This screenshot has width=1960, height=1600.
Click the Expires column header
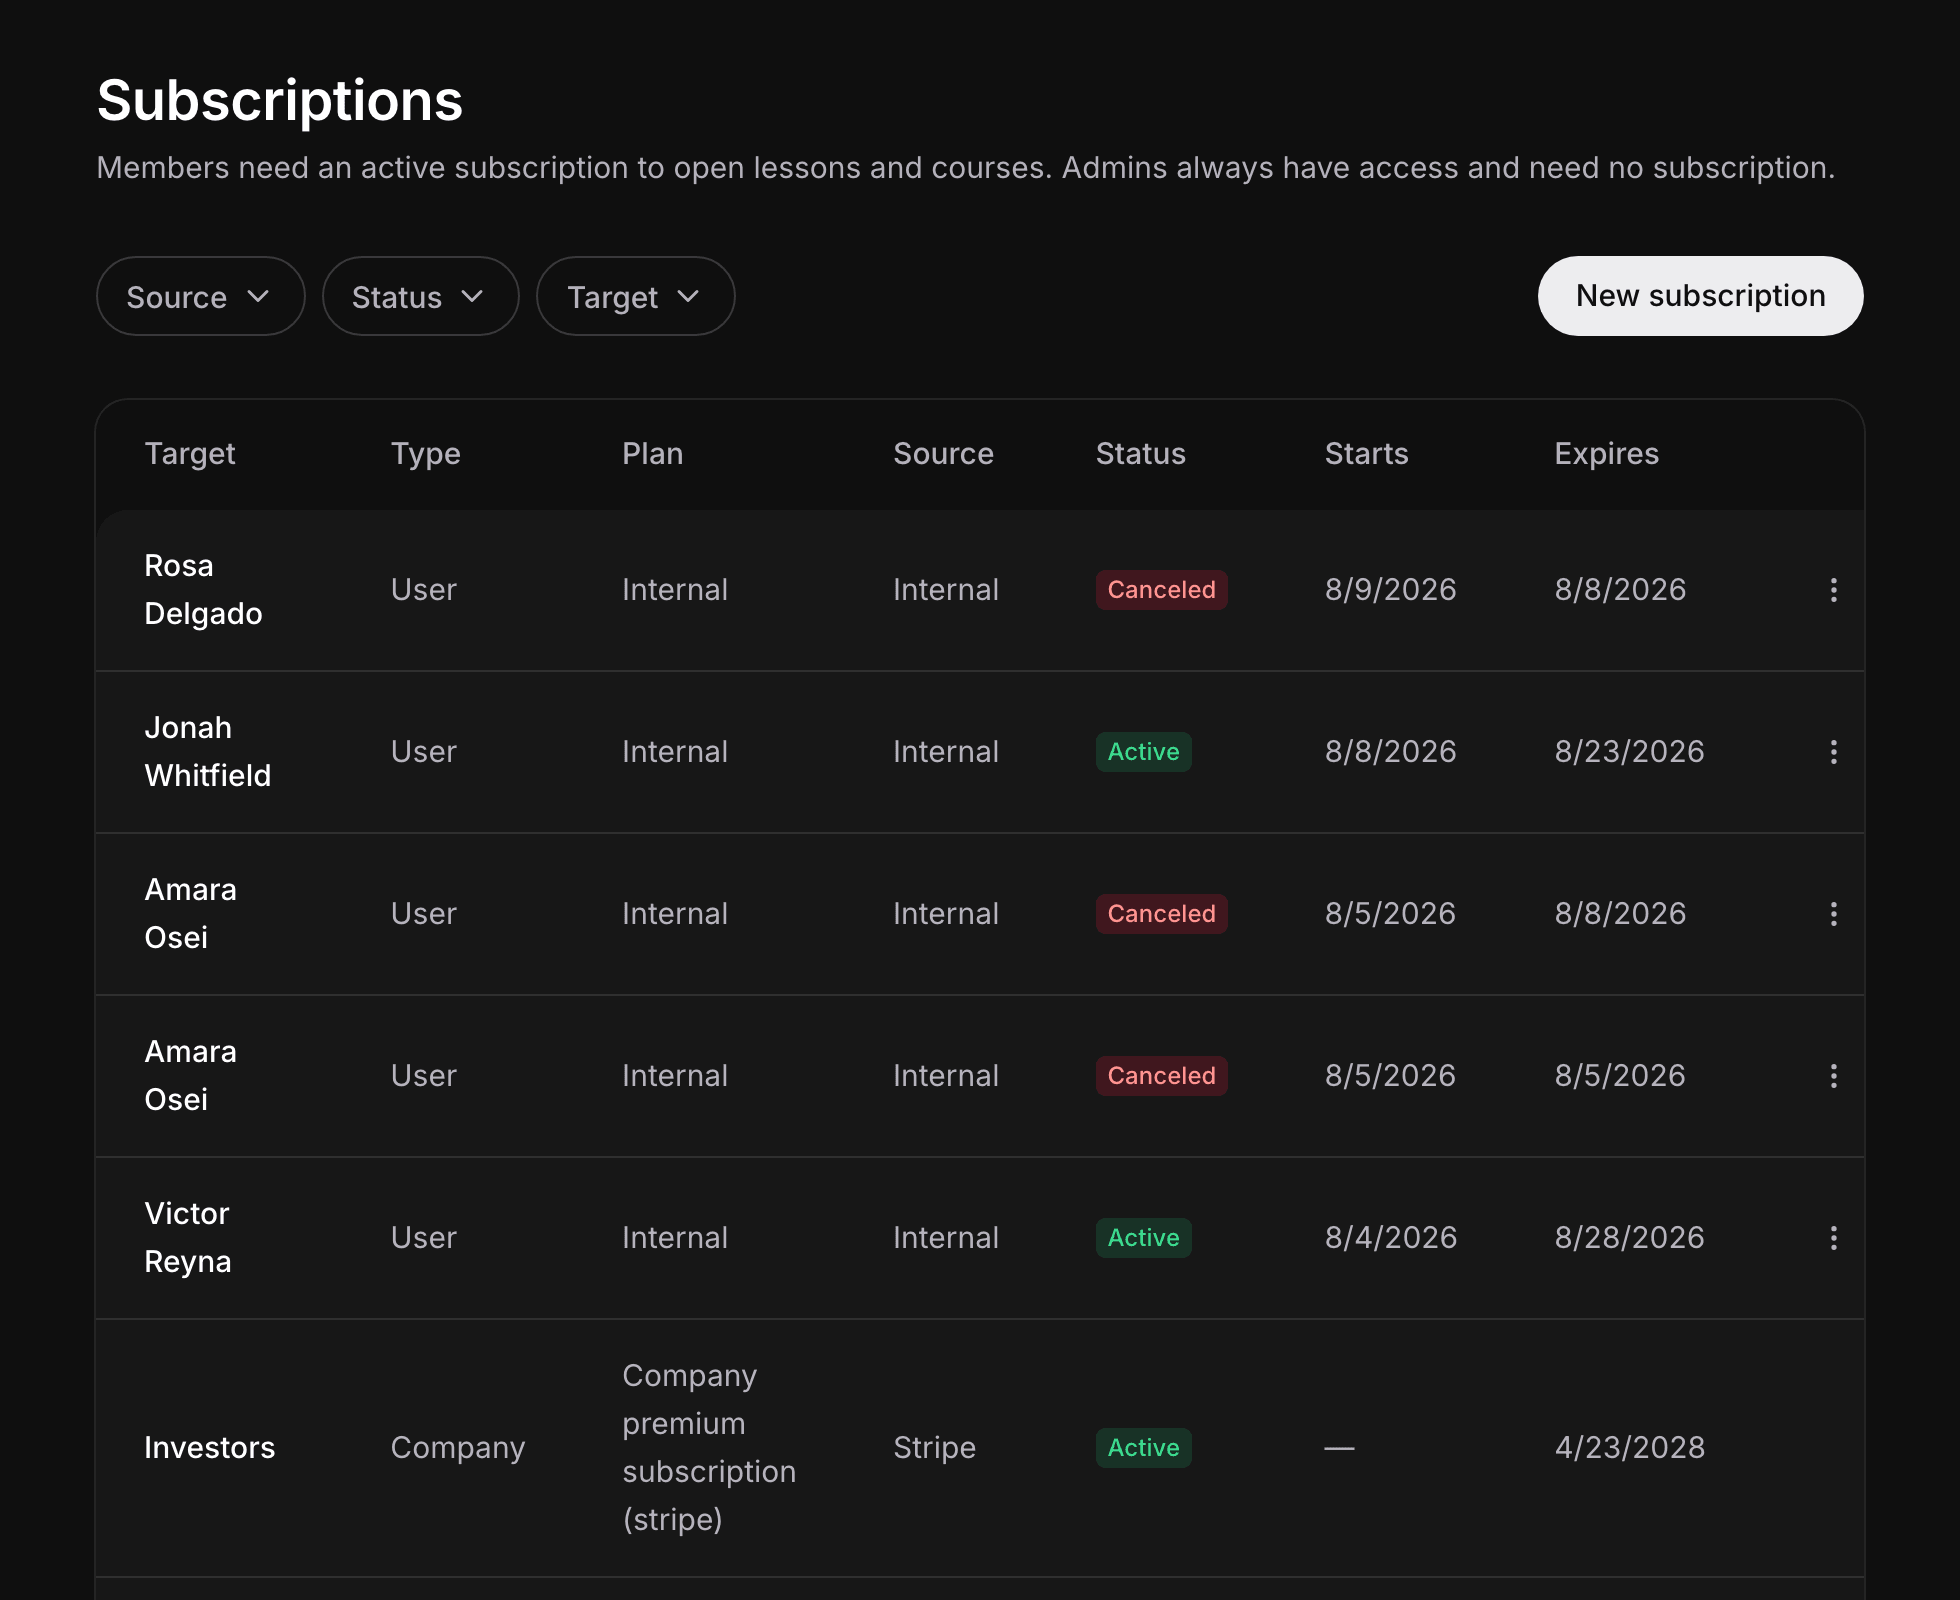pyautogui.click(x=1606, y=454)
